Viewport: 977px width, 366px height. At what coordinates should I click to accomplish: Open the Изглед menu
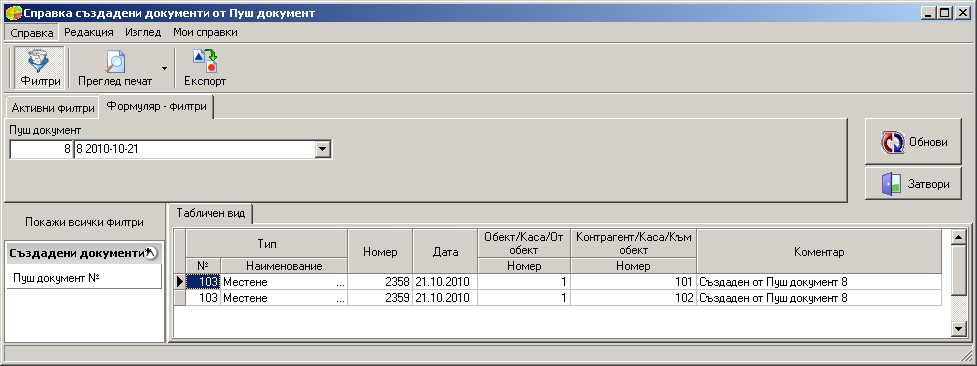click(x=143, y=32)
